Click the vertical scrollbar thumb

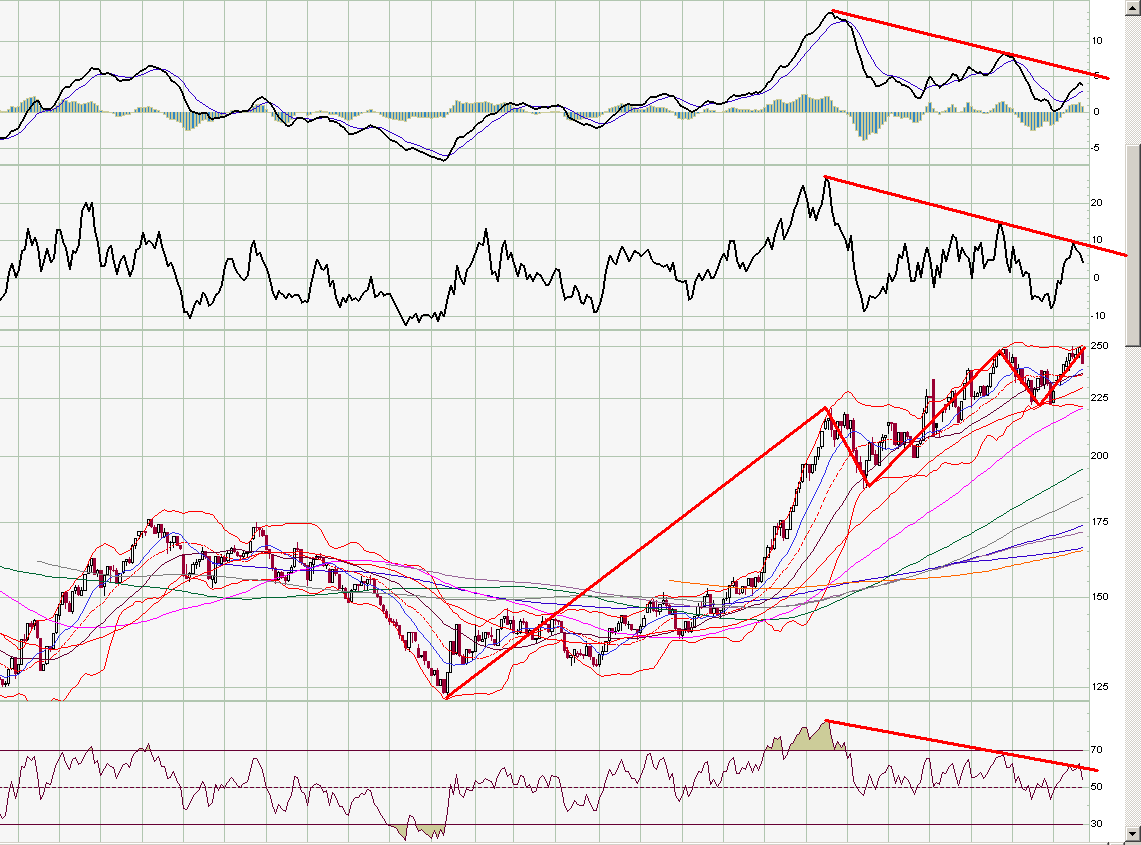tap(1134, 245)
